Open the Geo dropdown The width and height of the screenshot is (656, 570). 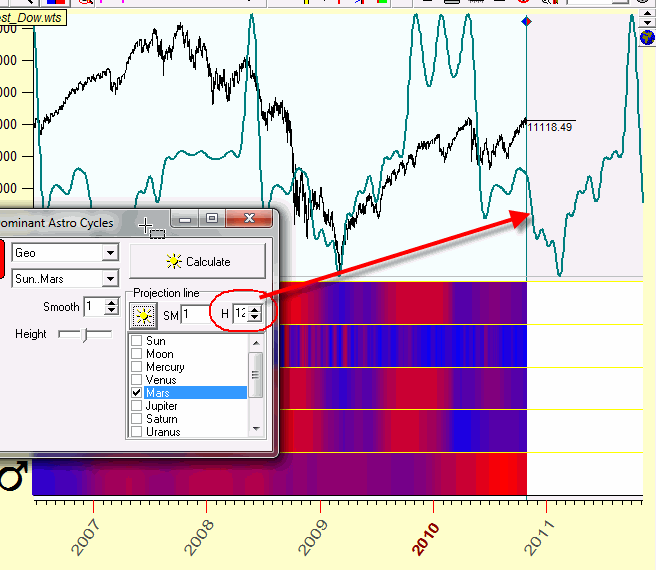(110, 254)
